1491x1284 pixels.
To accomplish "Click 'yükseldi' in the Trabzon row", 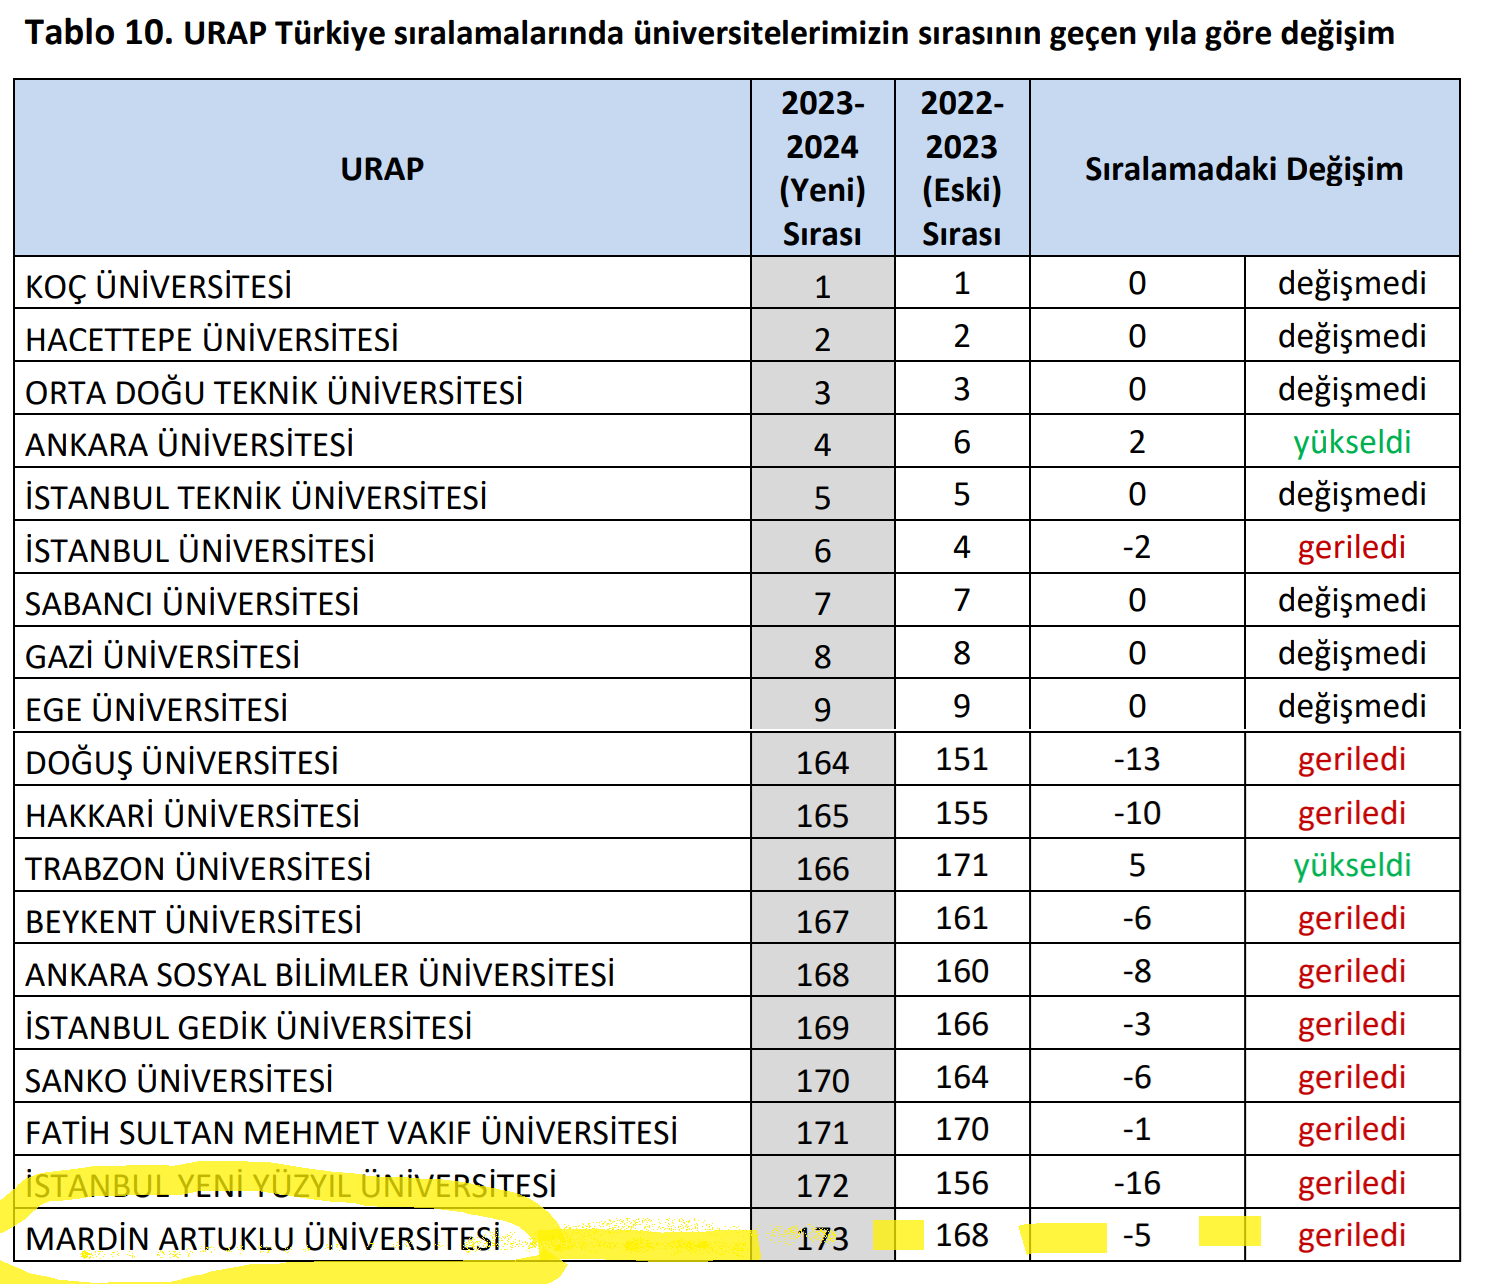I will click(1352, 865).
